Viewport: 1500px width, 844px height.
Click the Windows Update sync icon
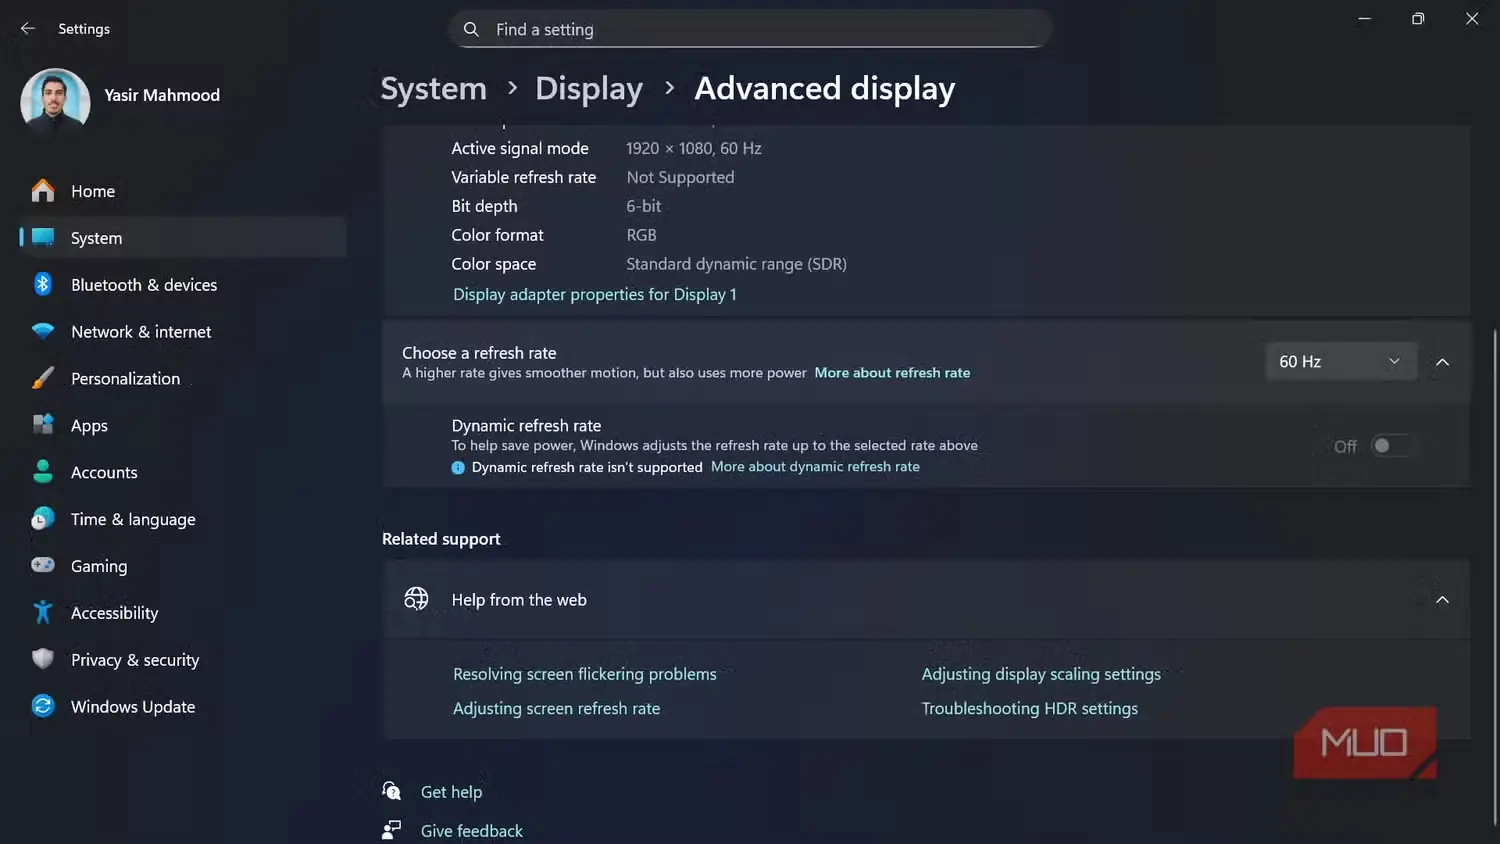point(43,706)
